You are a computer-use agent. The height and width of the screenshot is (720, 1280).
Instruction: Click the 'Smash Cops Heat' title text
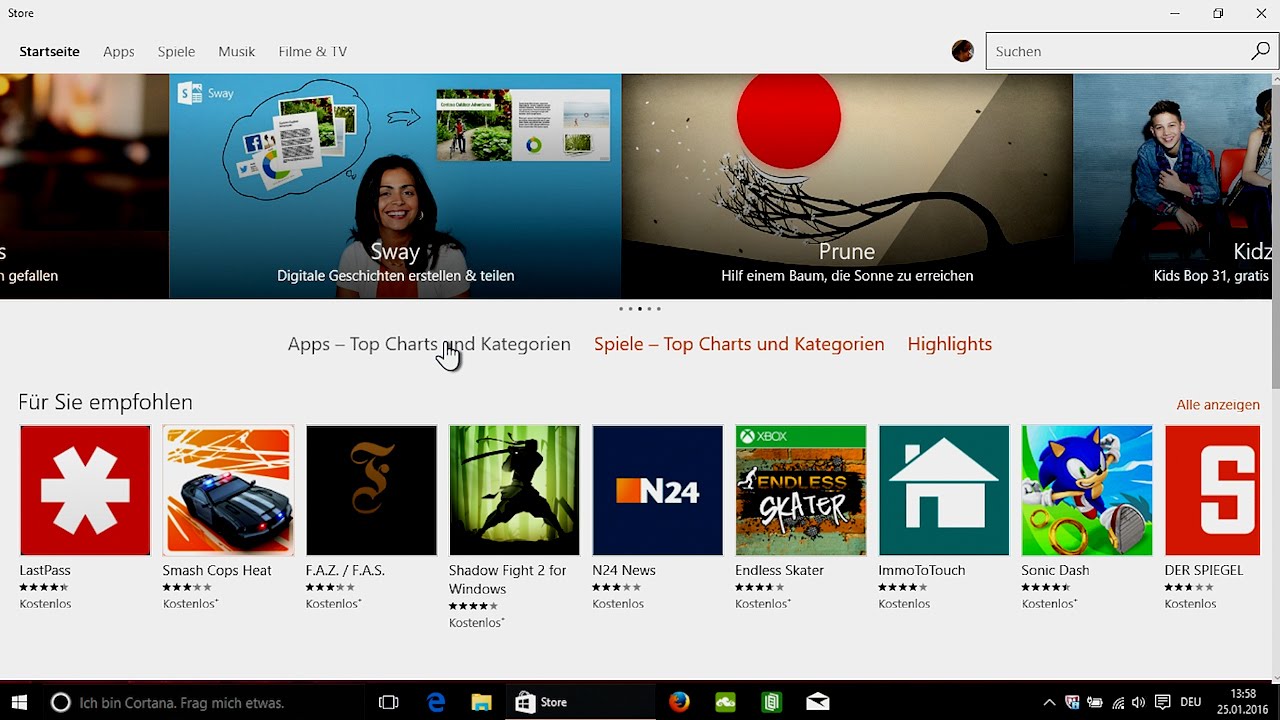(217, 570)
